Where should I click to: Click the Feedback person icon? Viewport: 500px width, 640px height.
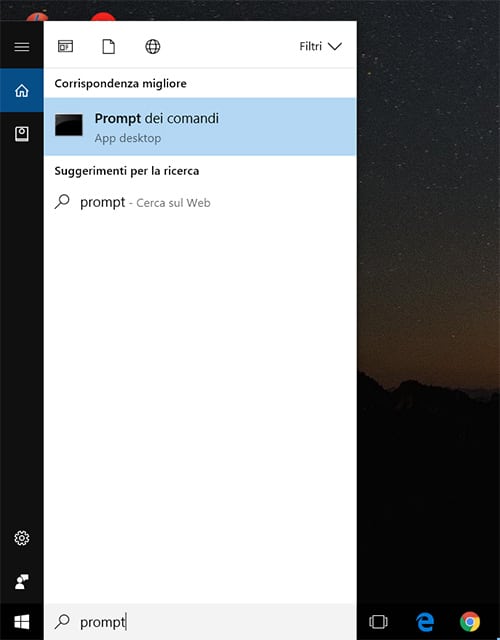tap(22, 582)
